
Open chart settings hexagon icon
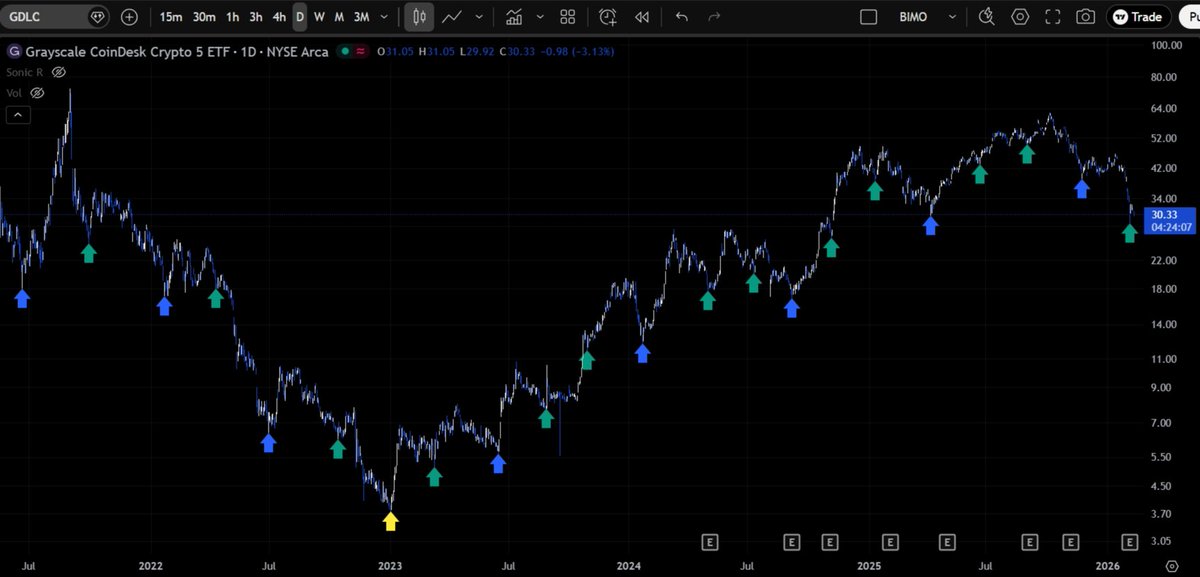click(x=1020, y=17)
